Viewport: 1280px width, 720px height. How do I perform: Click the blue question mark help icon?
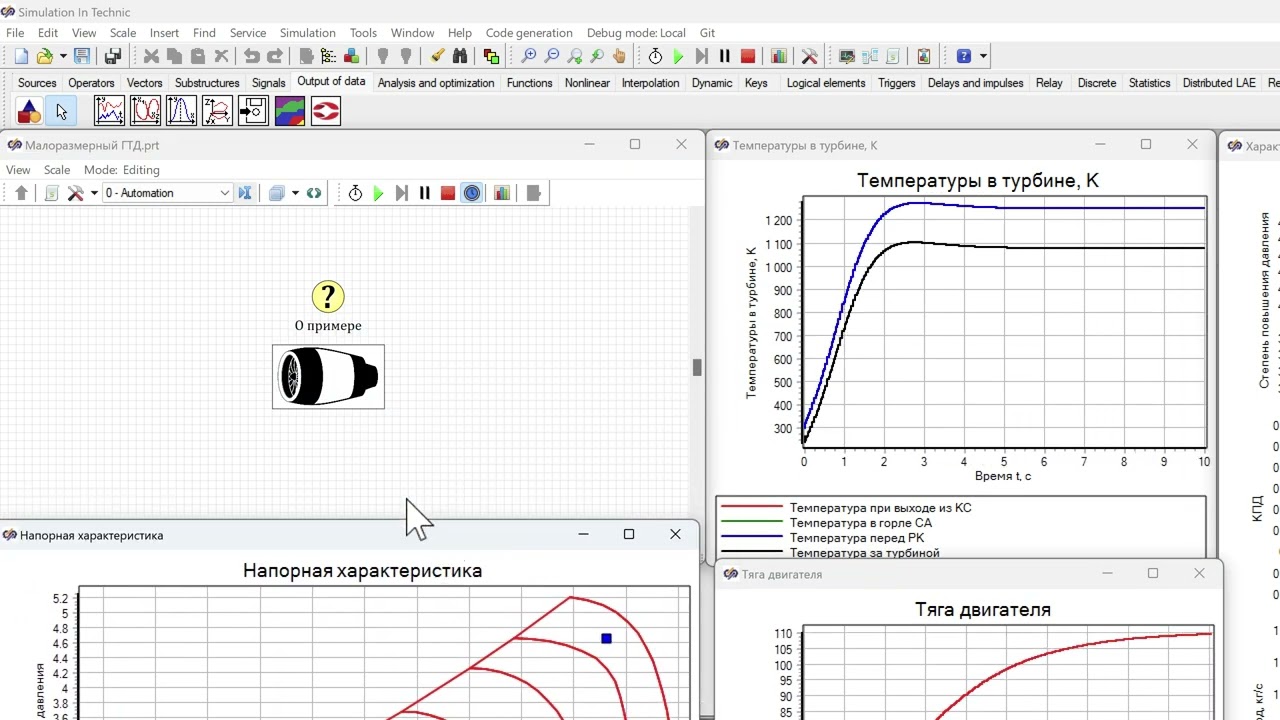coord(964,56)
